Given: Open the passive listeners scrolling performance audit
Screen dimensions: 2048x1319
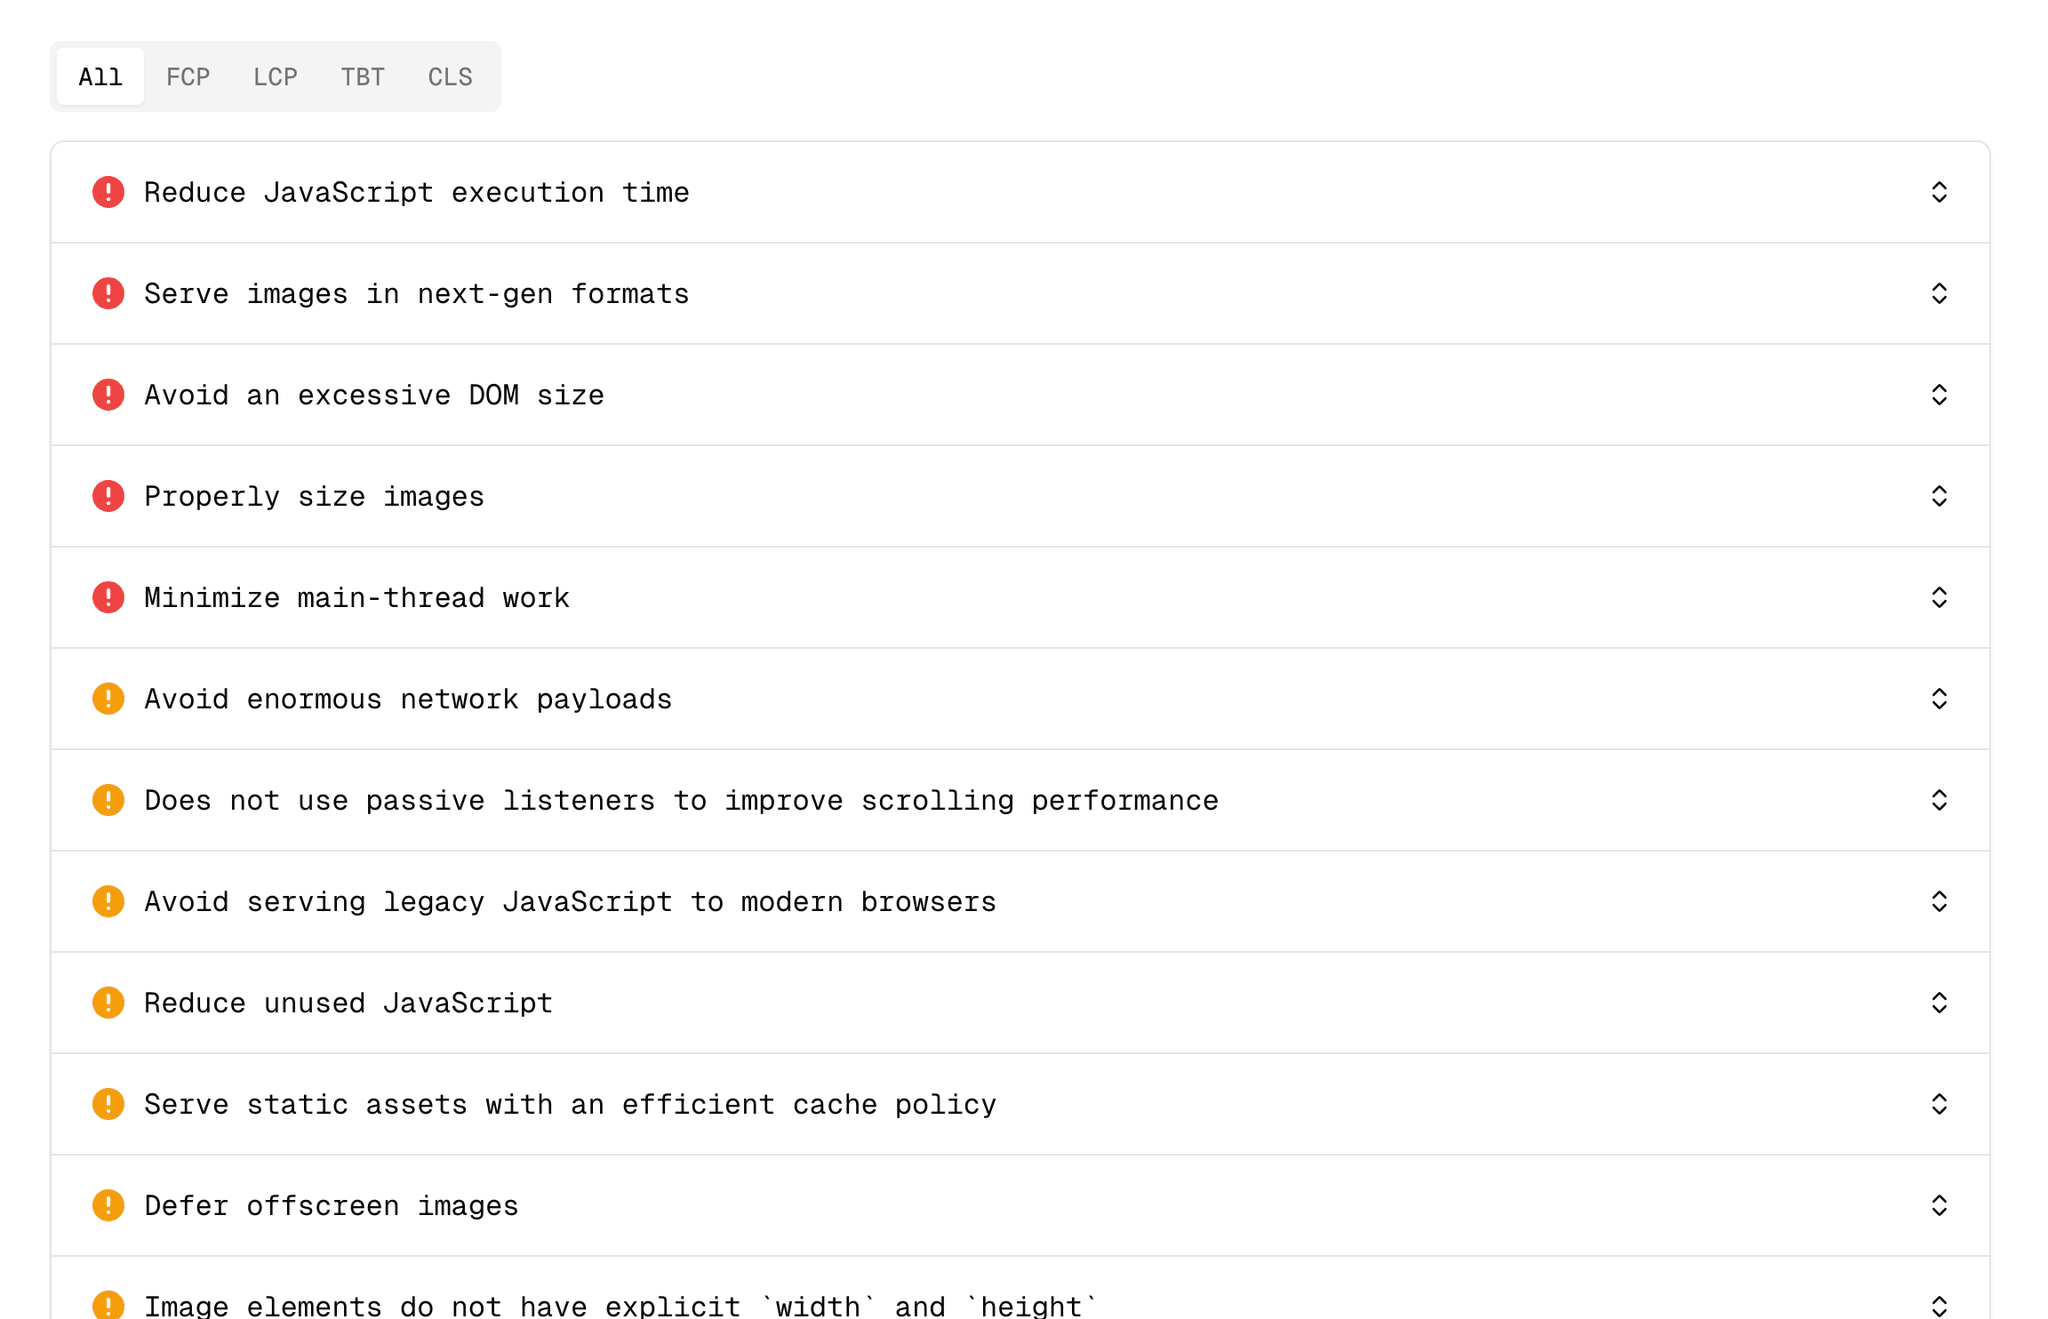Looking at the screenshot, I should tap(1938, 800).
